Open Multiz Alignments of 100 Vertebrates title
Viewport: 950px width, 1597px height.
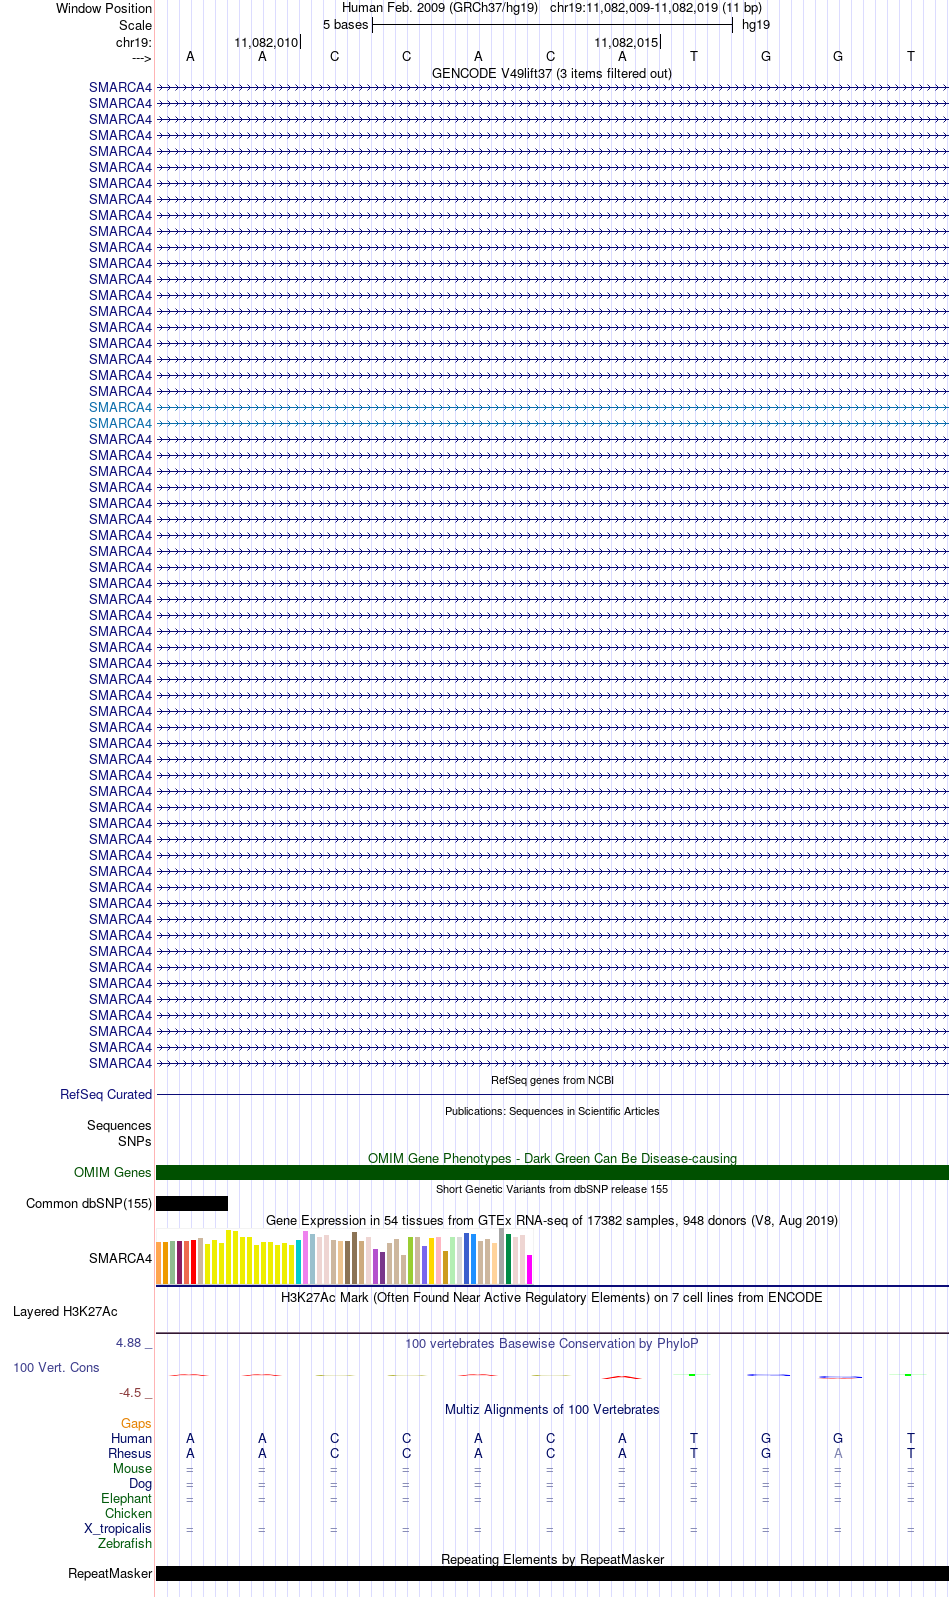pyautogui.click(x=552, y=1409)
